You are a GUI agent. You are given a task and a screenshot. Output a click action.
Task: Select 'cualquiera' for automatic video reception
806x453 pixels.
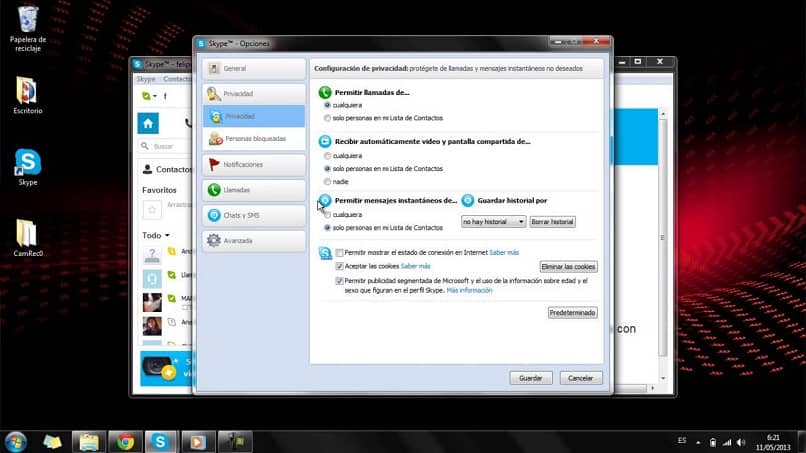tap(327, 156)
